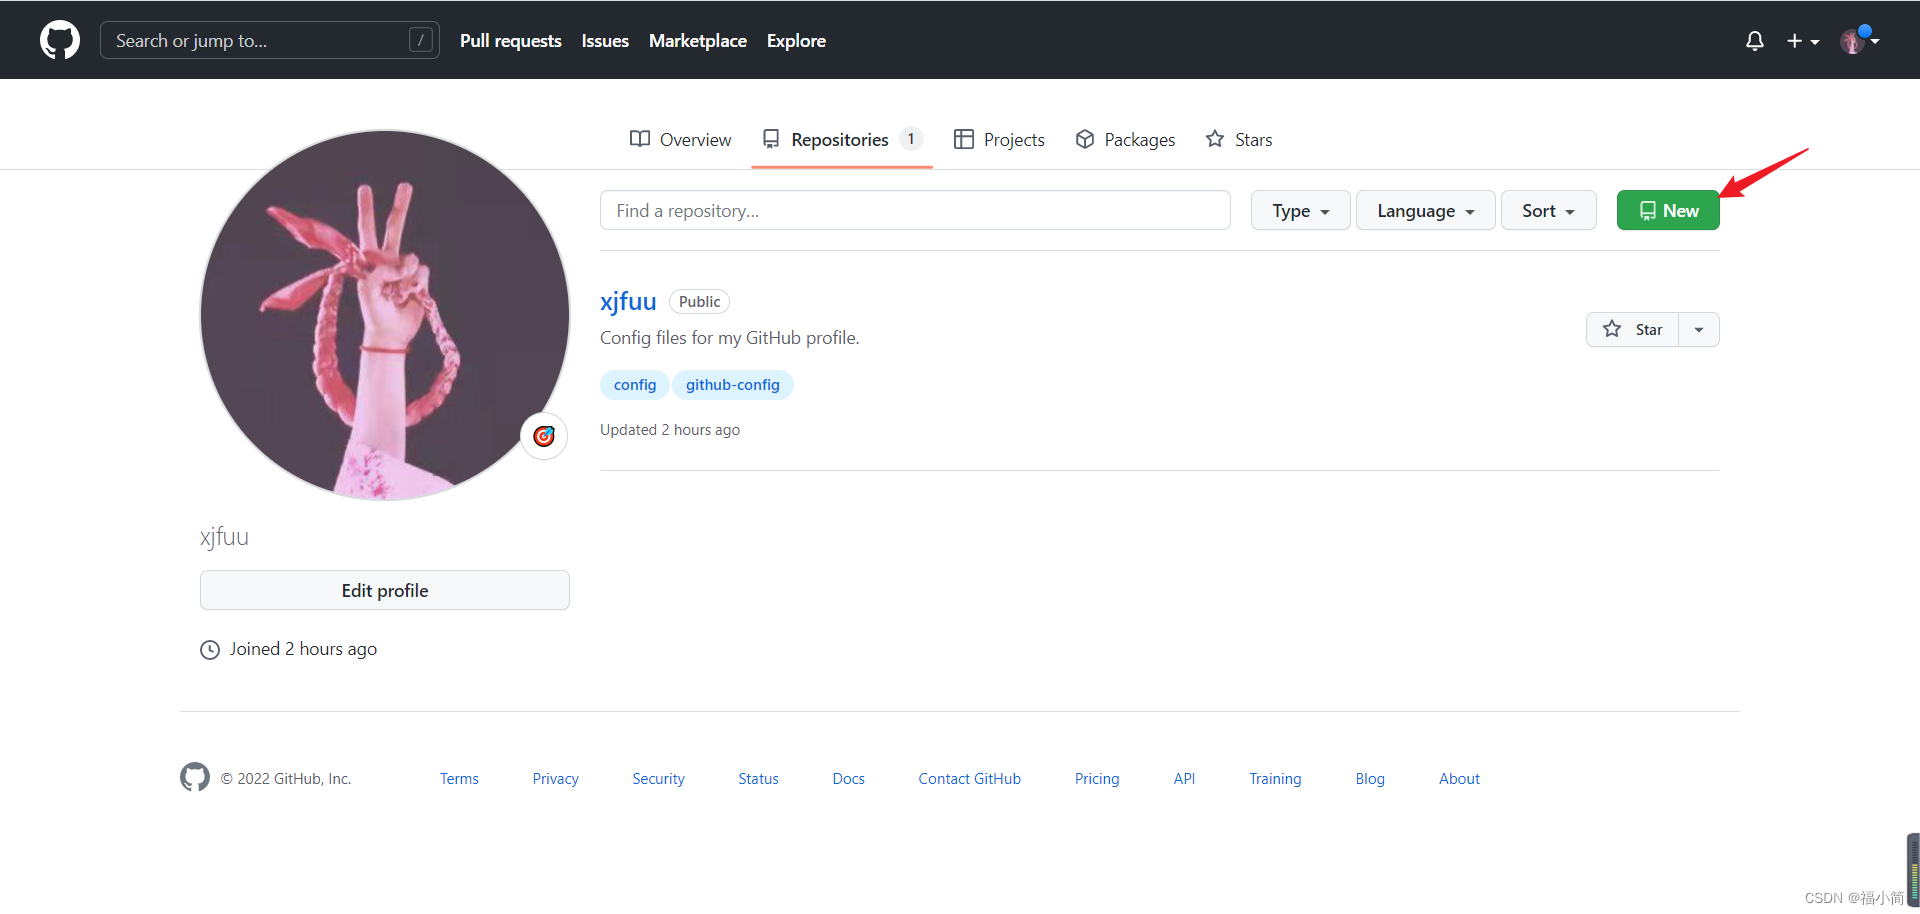The width and height of the screenshot is (1920, 914).
Task: Open Training footer link
Action: coord(1275,778)
